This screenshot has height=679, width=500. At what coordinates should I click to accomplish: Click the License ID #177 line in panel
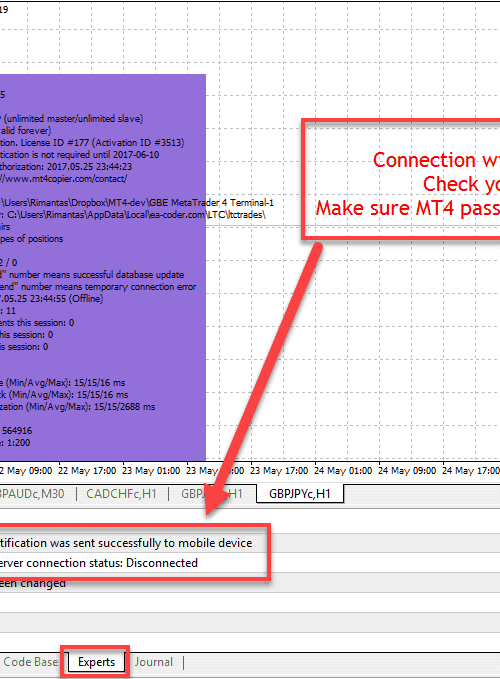[x=92, y=143]
